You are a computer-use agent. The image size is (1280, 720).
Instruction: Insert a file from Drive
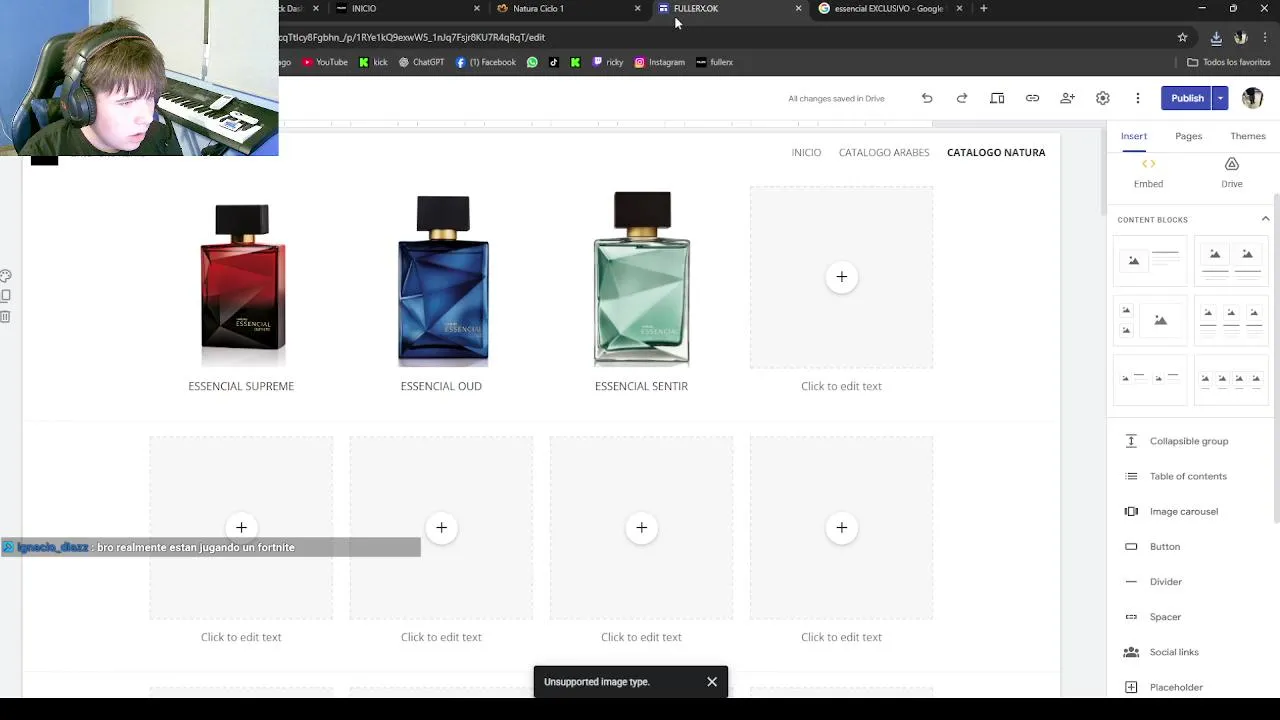pyautogui.click(x=1232, y=173)
